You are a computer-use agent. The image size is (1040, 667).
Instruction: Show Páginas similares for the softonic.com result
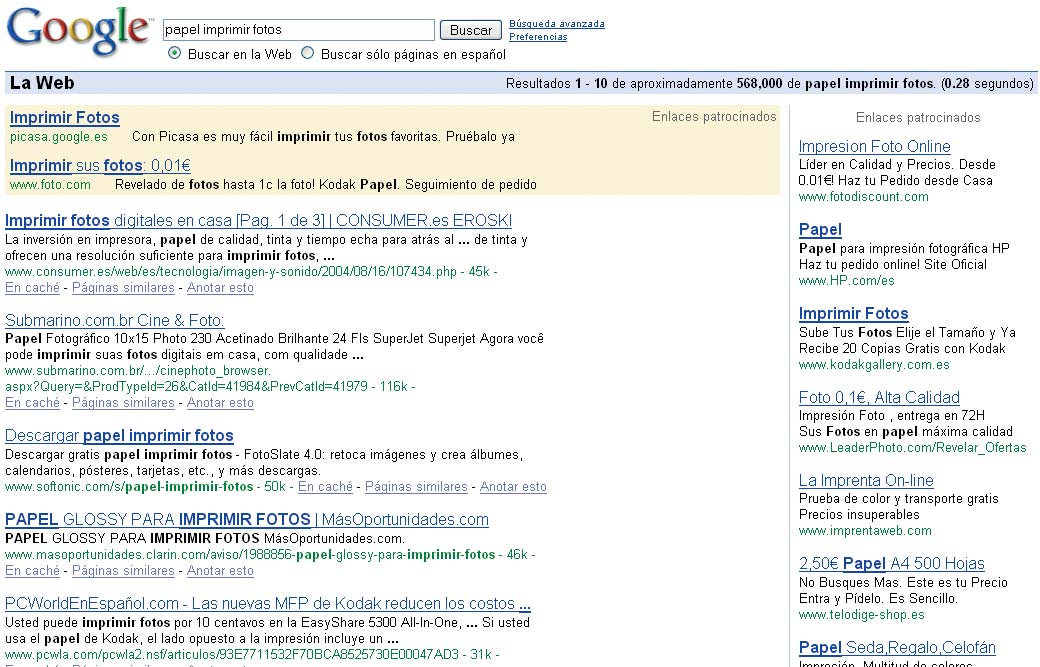click(x=416, y=487)
